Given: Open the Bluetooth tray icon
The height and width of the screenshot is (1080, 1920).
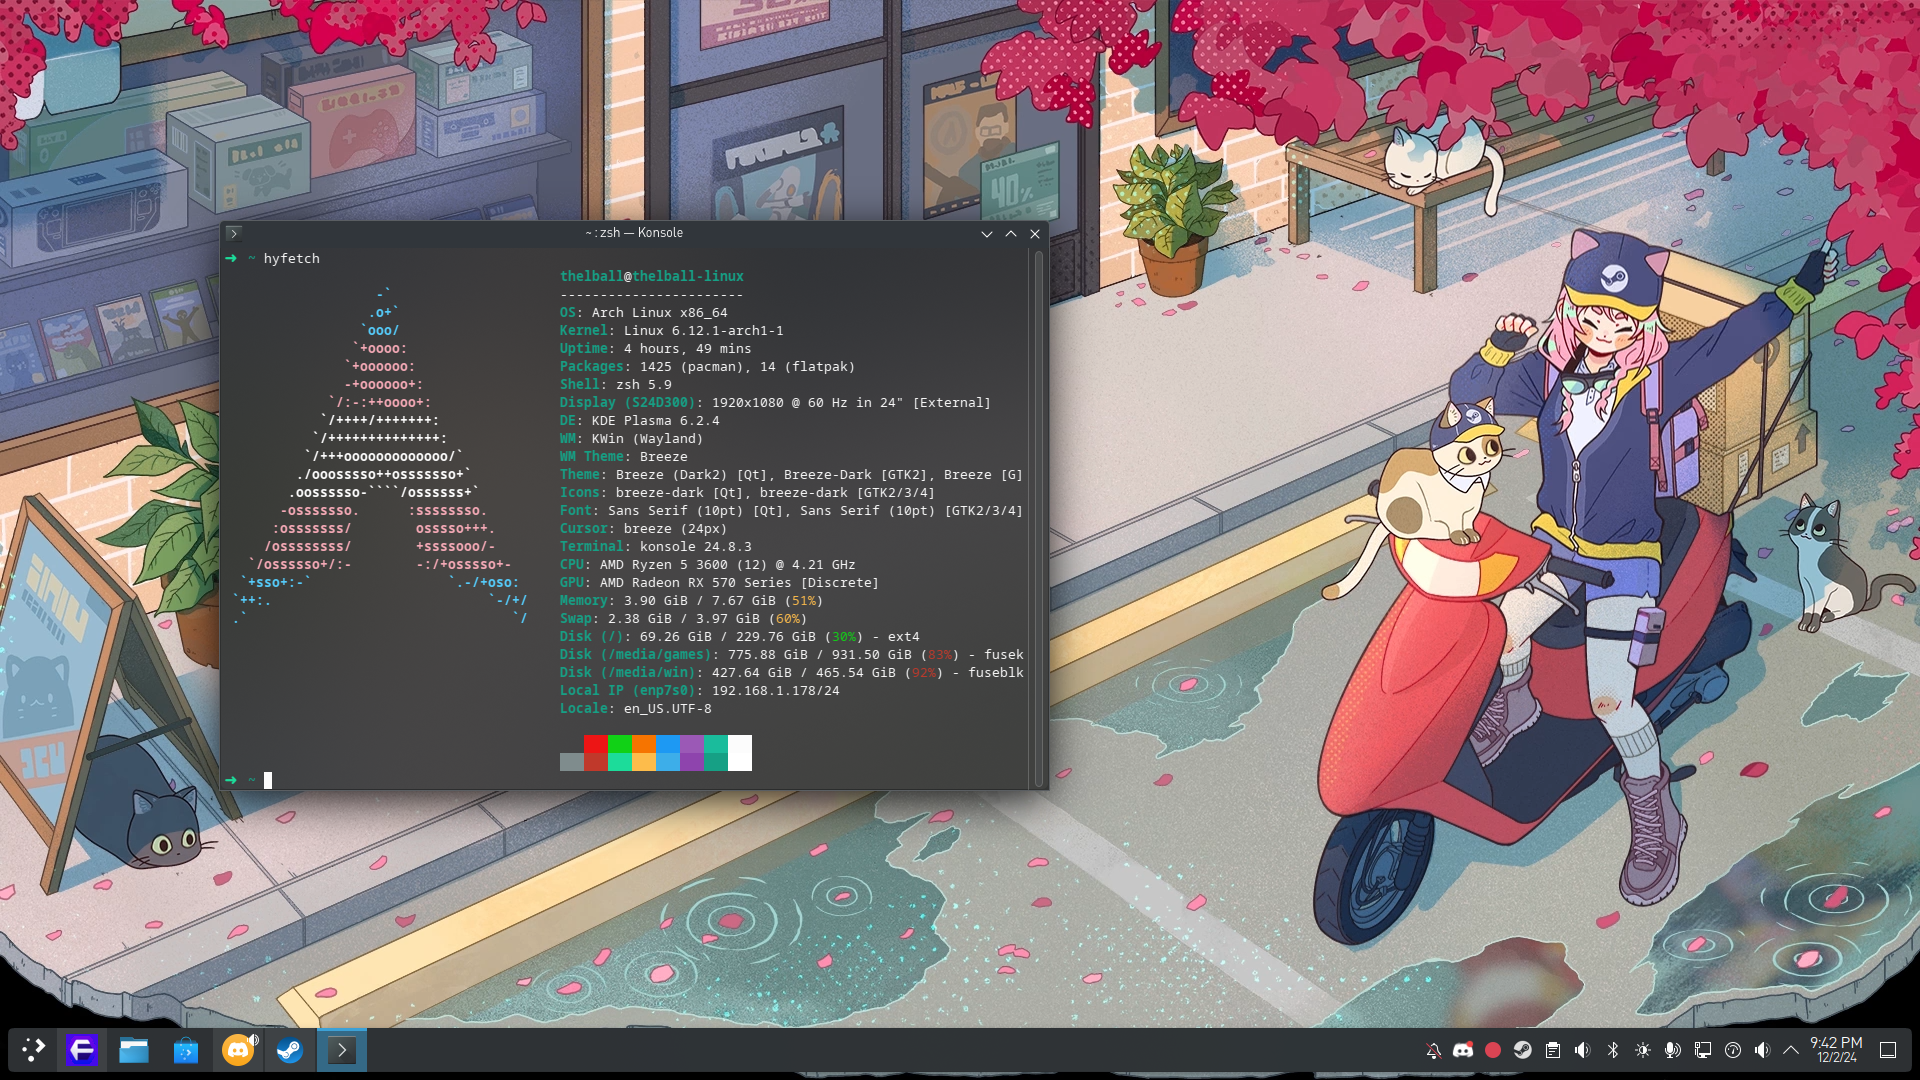Looking at the screenshot, I should (1613, 1050).
